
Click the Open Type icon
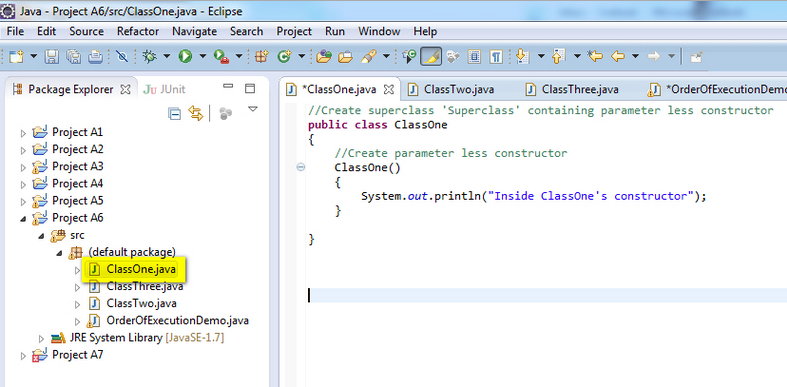[324, 57]
